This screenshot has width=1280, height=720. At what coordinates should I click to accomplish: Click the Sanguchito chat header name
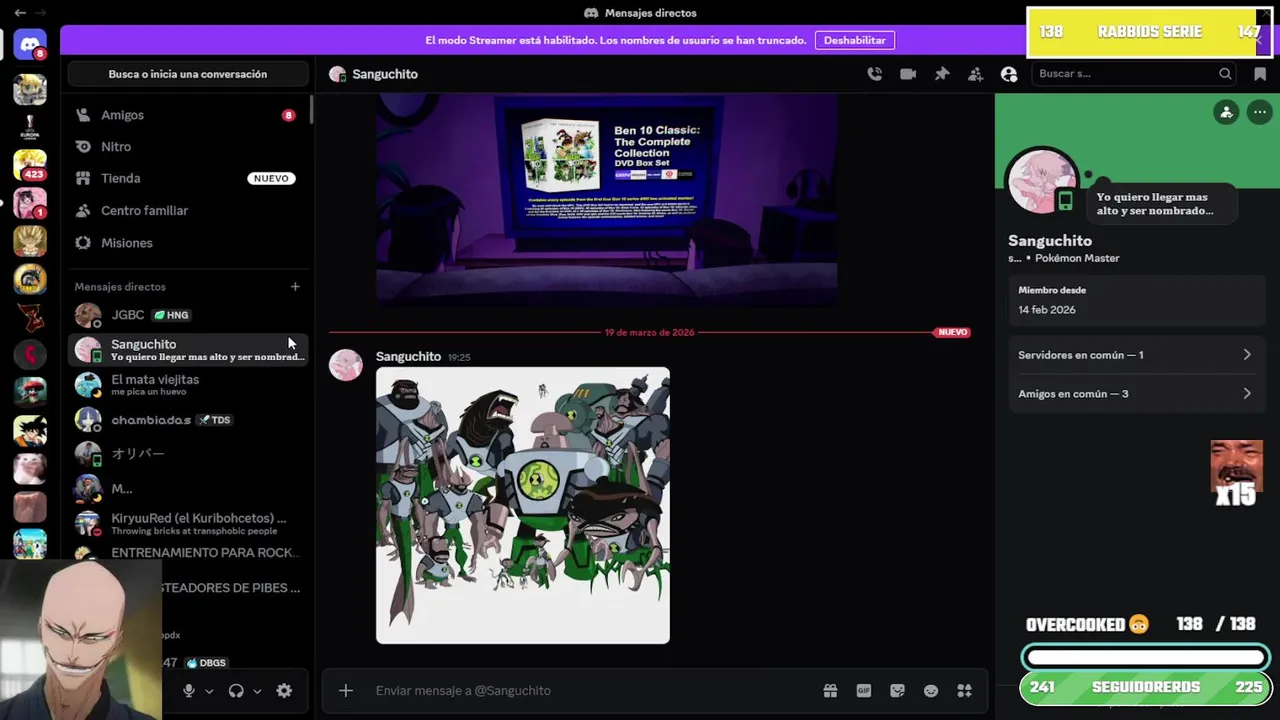385,74
